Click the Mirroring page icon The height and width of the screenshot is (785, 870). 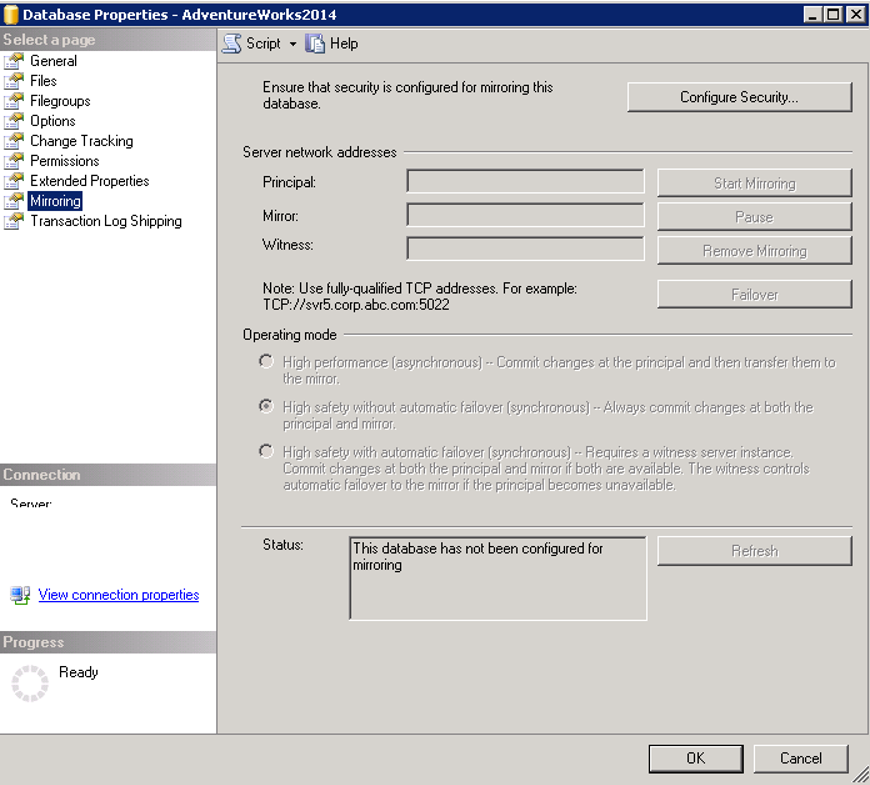pos(14,200)
